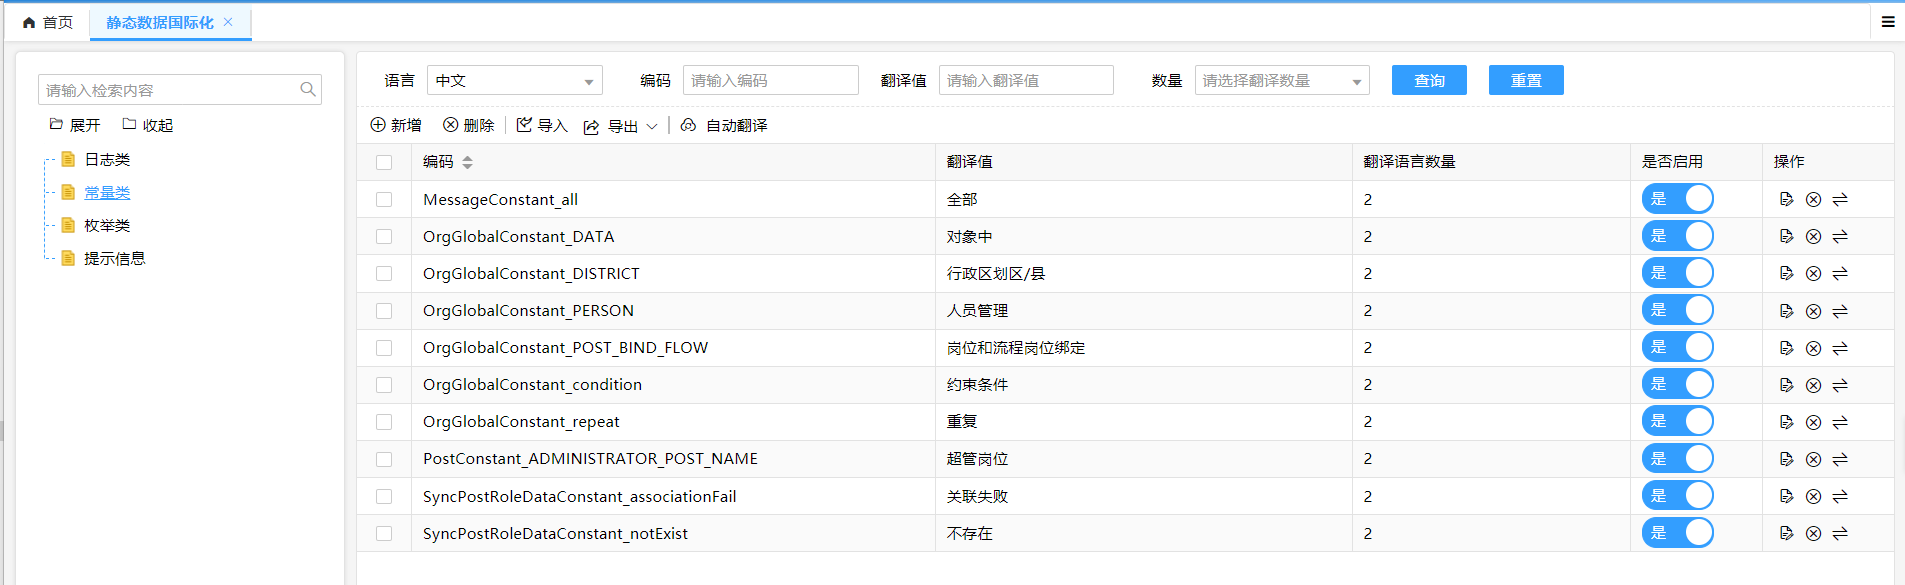The width and height of the screenshot is (1905, 585).
Task: Click the auto translate (自动翻译) toolbar icon
Action: point(688,125)
